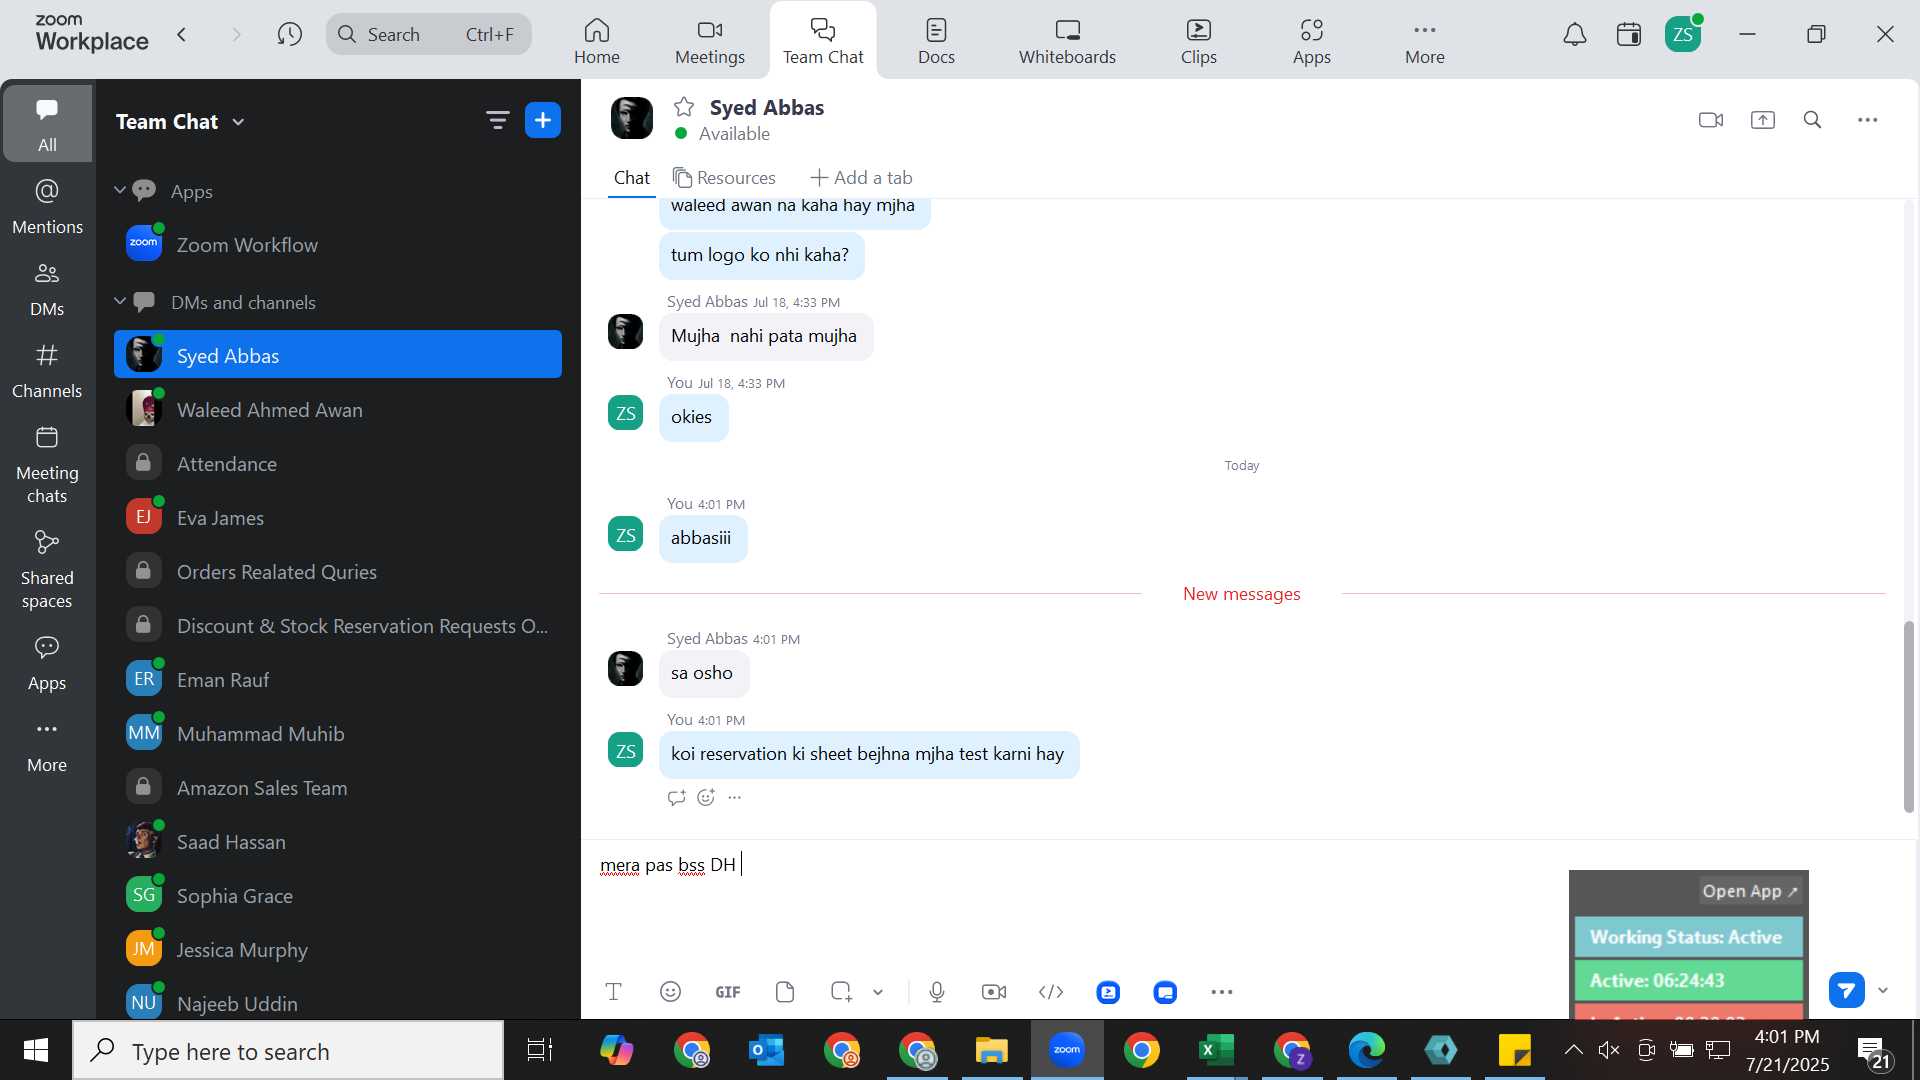Open Muhammad Muhib's chat
The width and height of the screenshot is (1920, 1080).
coord(338,734)
